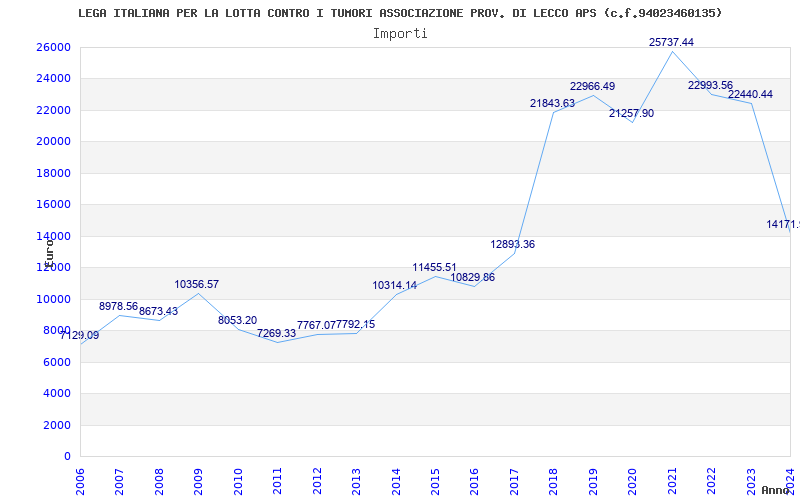Click the 25737.44 peak data label
800x500 pixels.
(x=671, y=42)
